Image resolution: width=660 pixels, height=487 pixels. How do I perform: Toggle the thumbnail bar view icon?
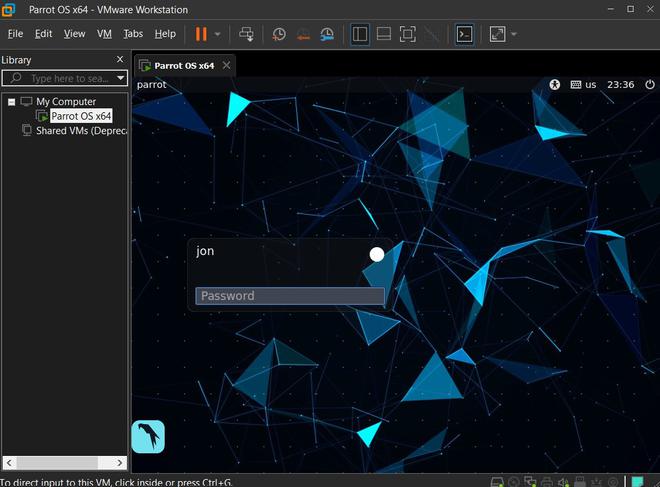click(384, 34)
